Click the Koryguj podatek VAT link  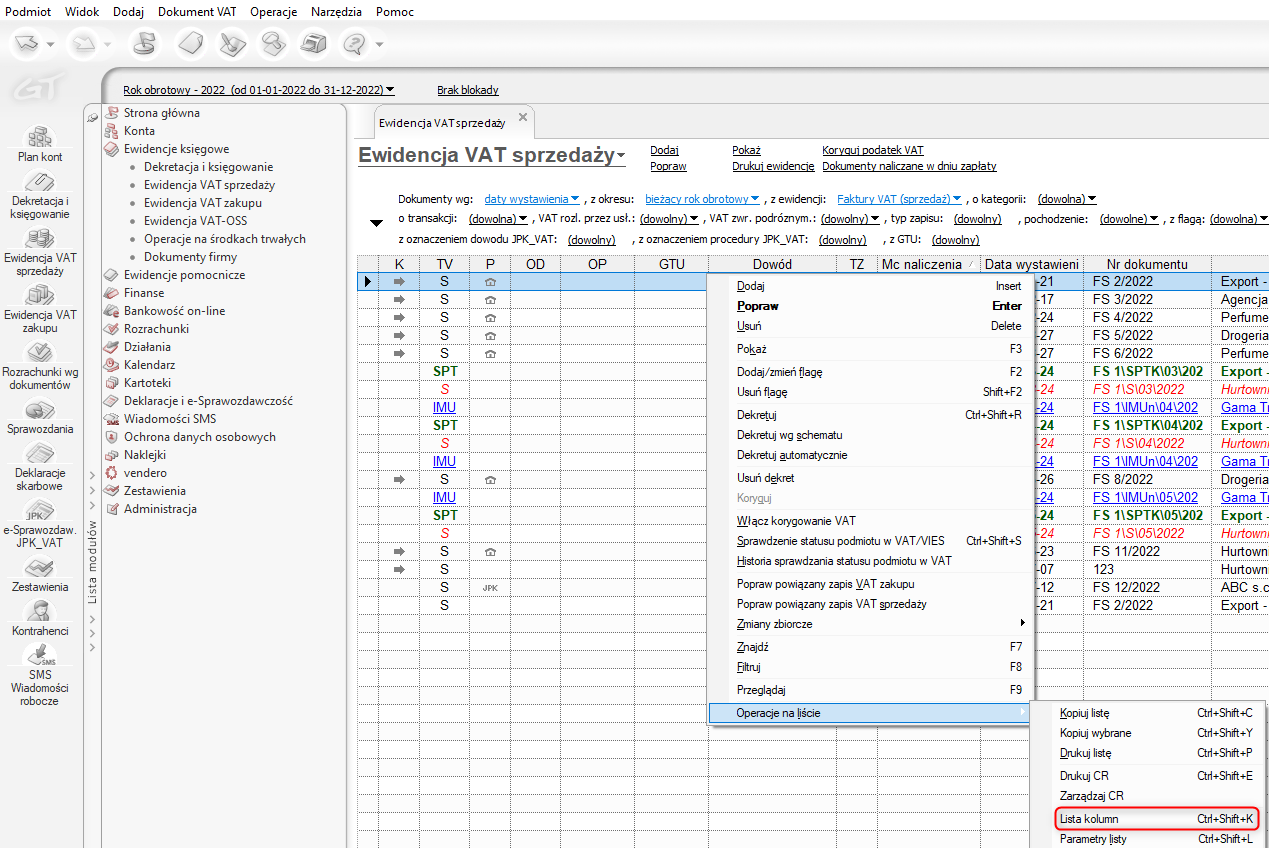coord(872,150)
